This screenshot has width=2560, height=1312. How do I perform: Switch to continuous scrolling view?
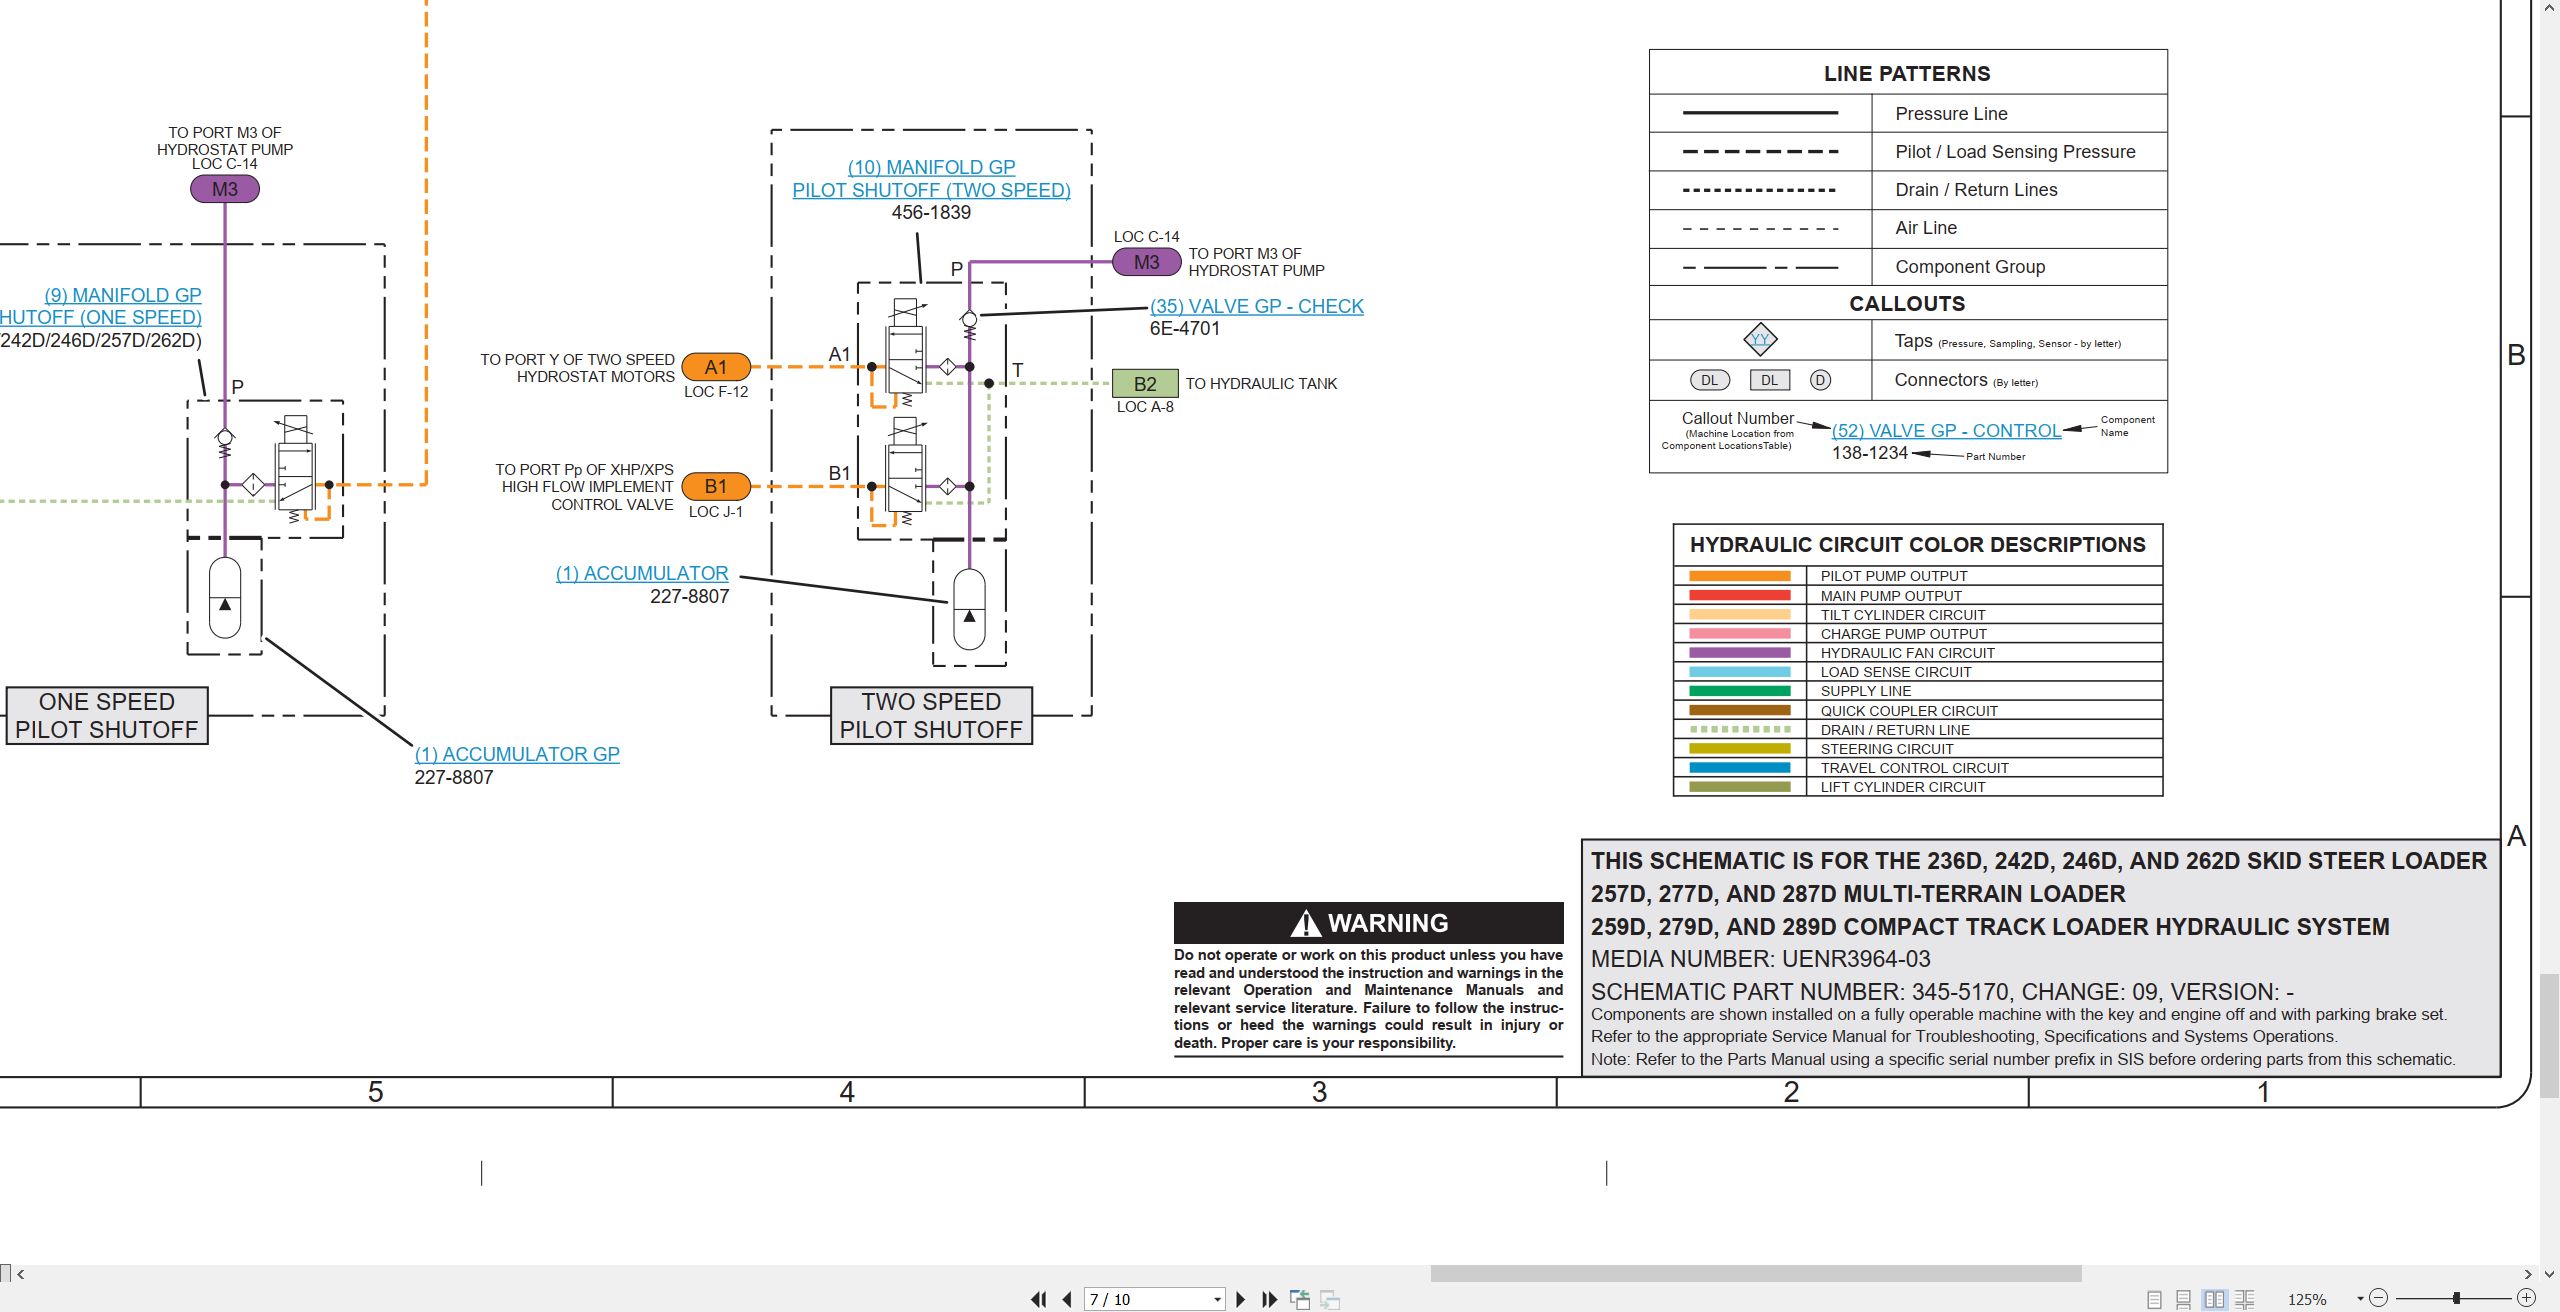click(x=2184, y=1299)
